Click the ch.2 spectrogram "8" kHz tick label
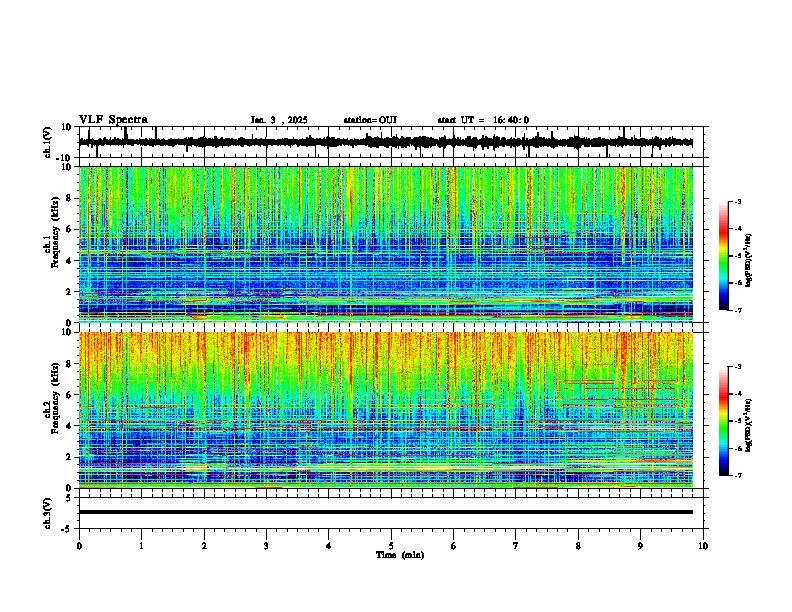The width and height of the screenshot is (792, 612). (69, 364)
